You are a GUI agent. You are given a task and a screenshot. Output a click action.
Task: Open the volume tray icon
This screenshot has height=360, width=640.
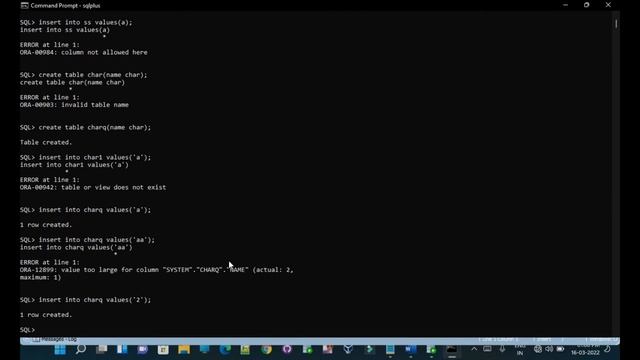point(549,349)
